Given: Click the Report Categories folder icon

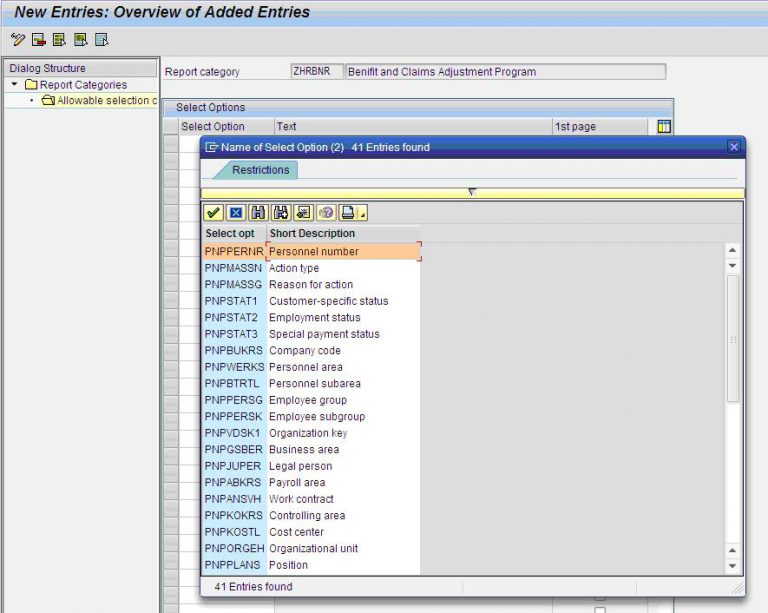Looking at the screenshot, I should tap(31, 85).
